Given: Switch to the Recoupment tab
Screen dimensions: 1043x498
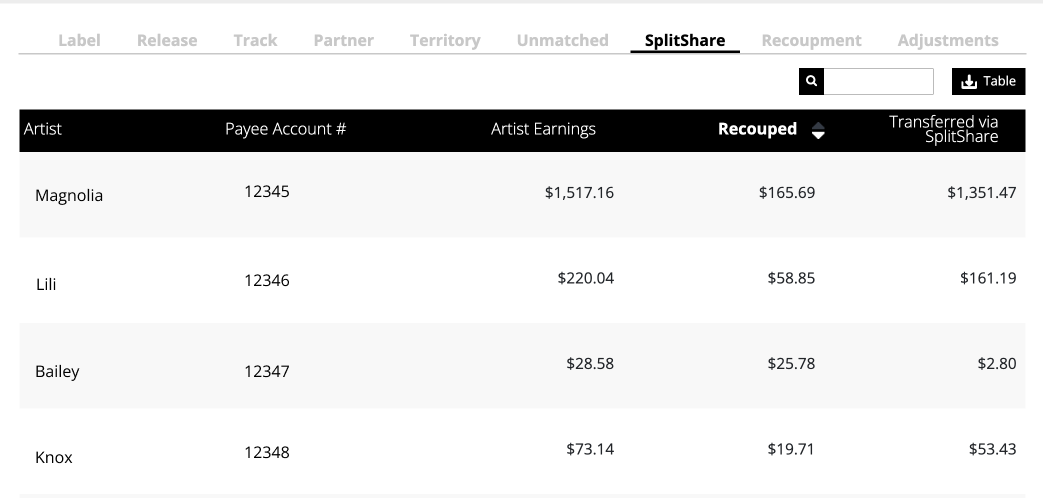Looking at the screenshot, I should tap(812, 41).
